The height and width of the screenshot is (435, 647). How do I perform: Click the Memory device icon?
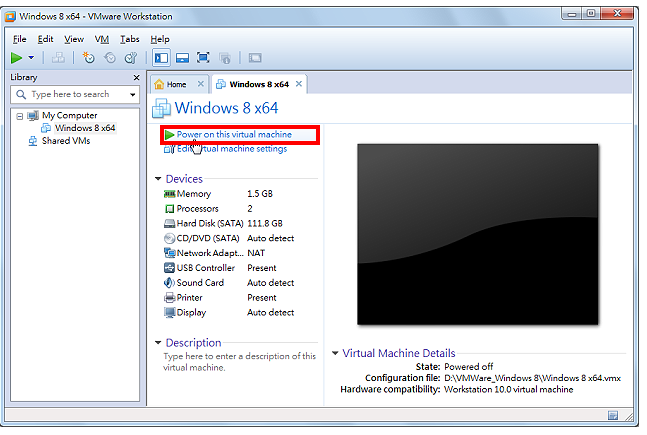pos(170,194)
